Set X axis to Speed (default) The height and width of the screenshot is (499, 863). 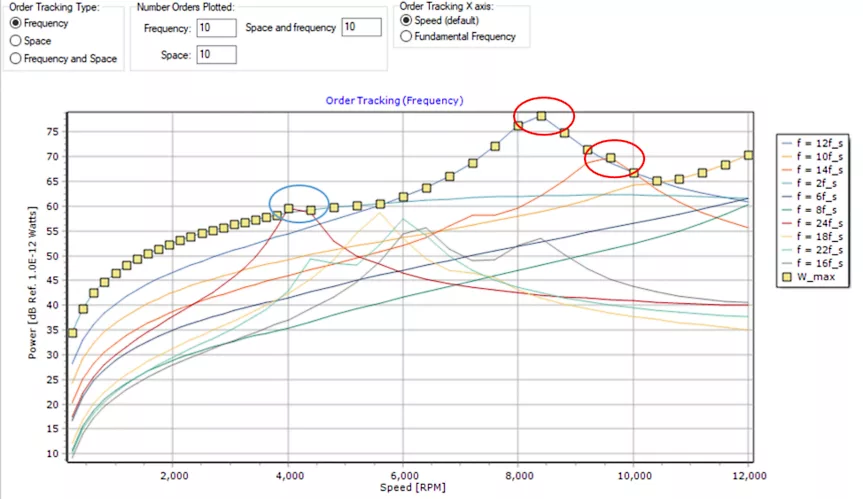pos(405,19)
